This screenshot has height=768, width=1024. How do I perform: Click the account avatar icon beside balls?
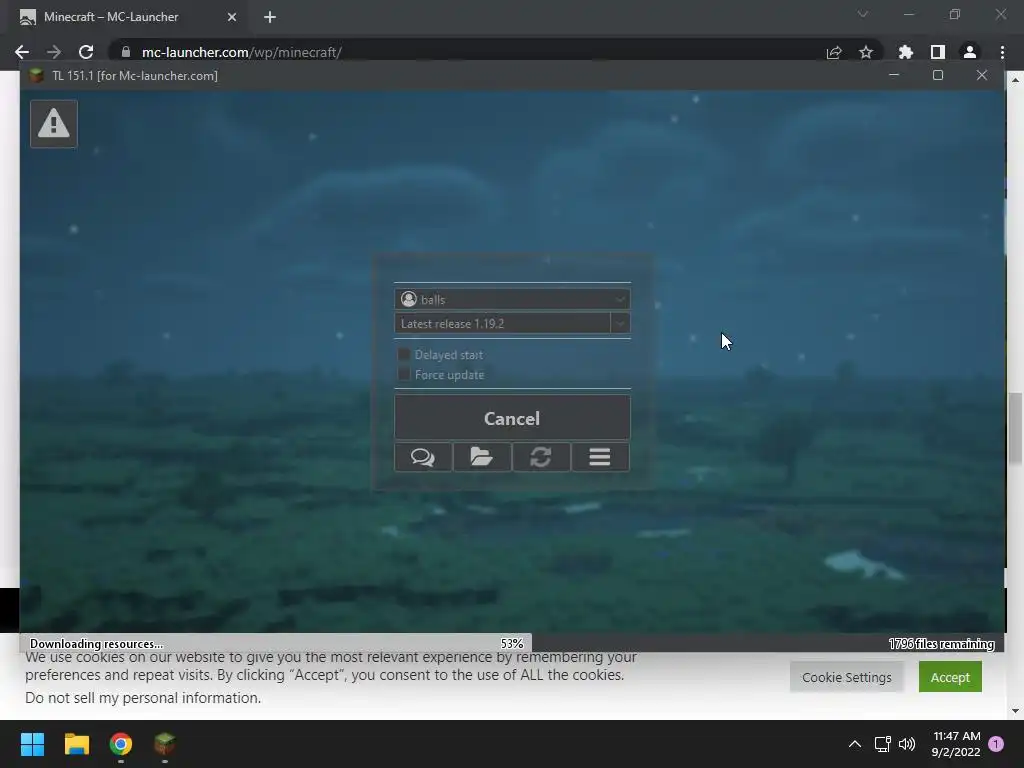(x=409, y=299)
